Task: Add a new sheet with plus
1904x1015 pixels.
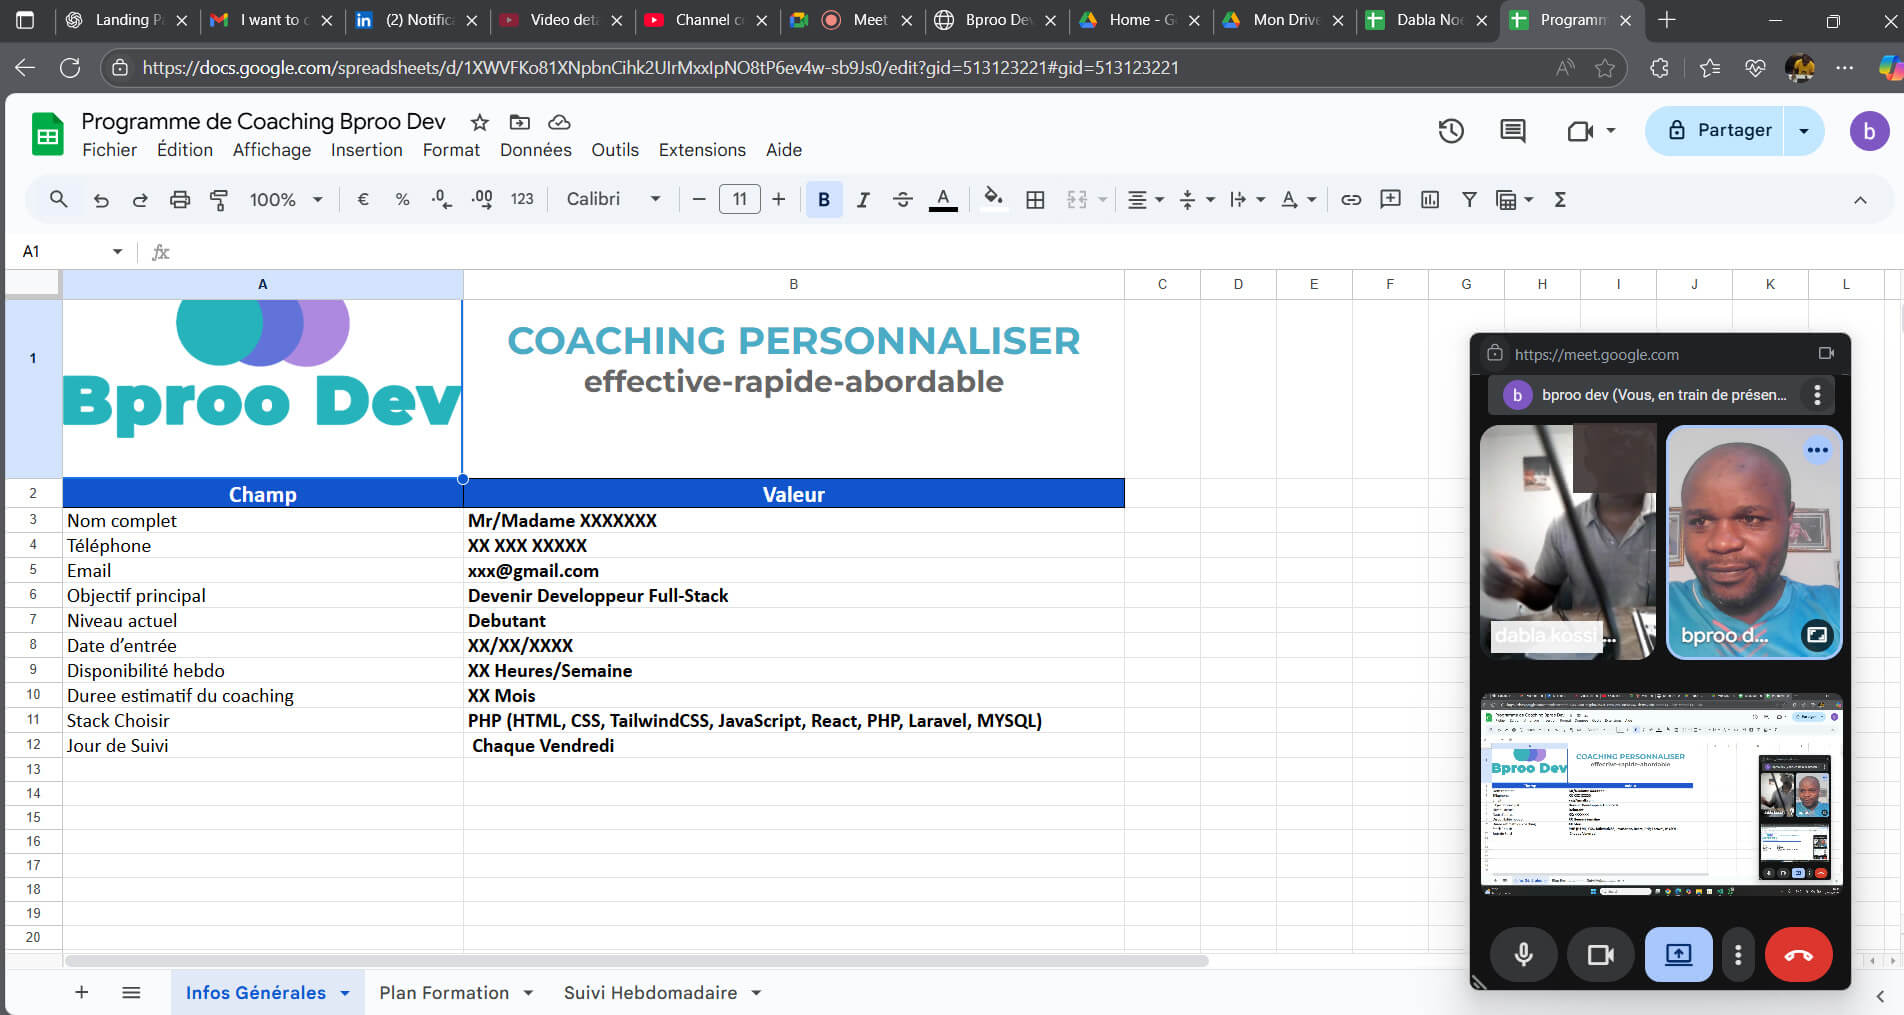Action: pyautogui.click(x=82, y=992)
